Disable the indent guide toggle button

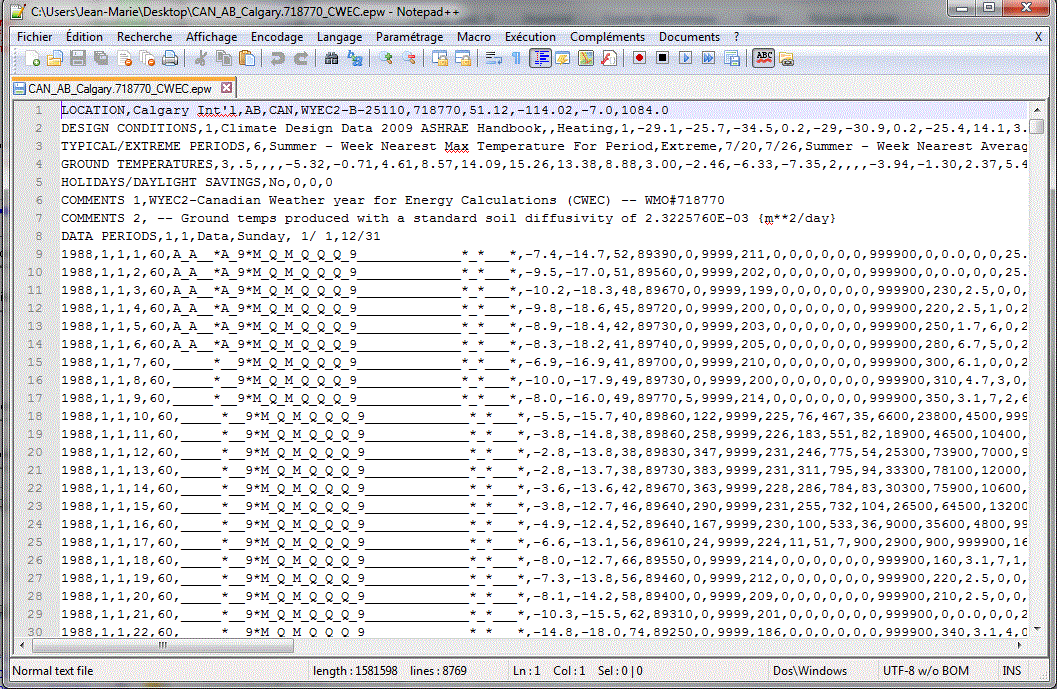coord(540,59)
